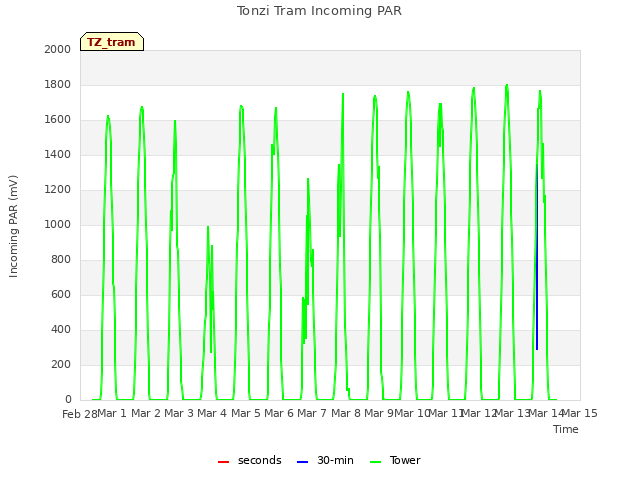
Task: Click the Time axis label
Action: point(566,429)
